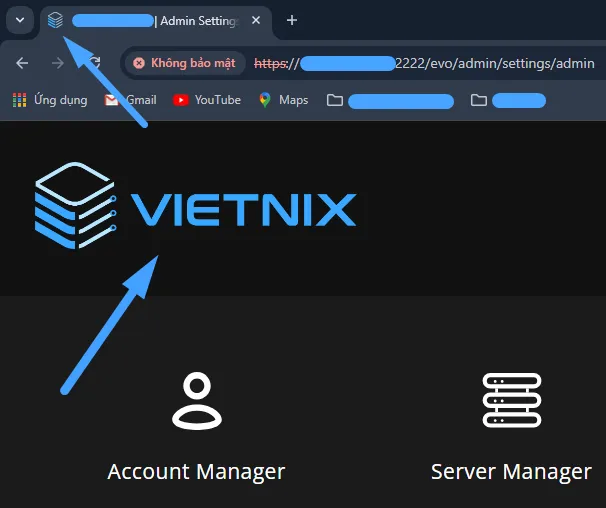Click the 'Account Manager' label
The width and height of the screenshot is (606, 508).
[196, 472]
